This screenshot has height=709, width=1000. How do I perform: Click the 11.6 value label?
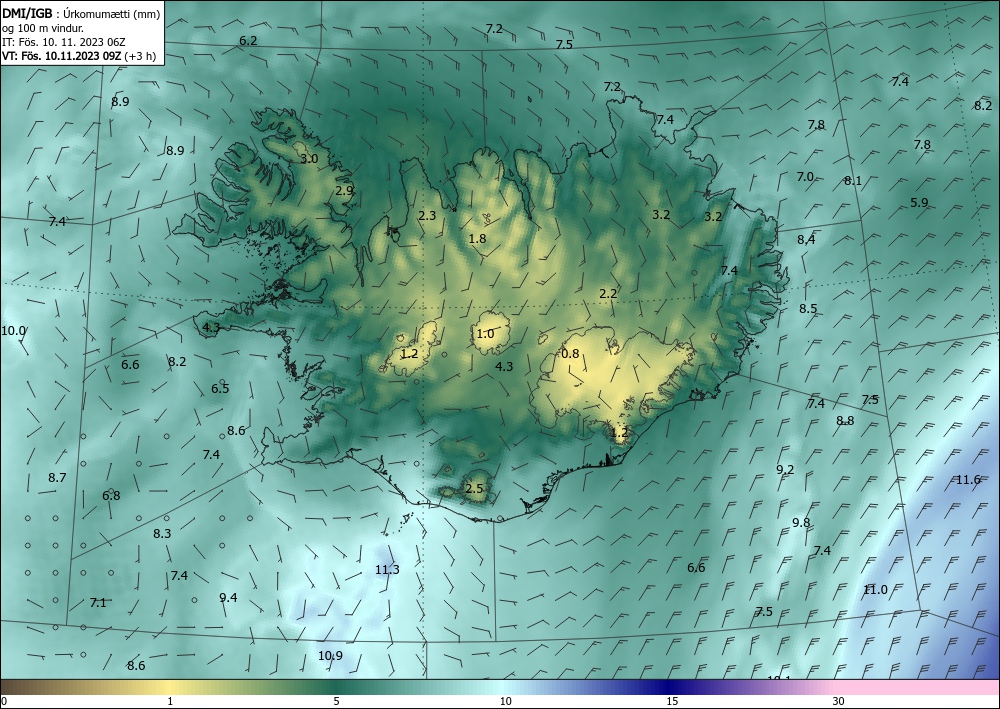click(x=967, y=480)
